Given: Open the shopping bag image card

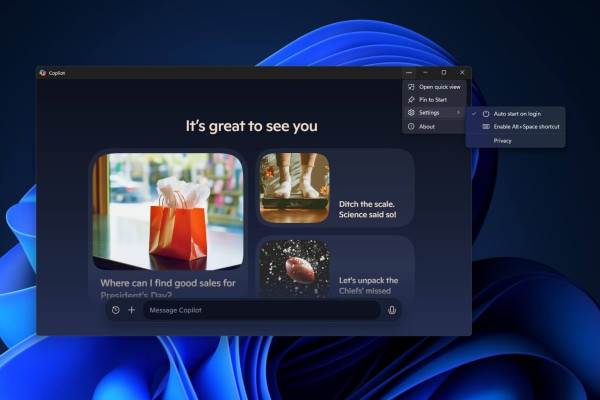Looking at the screenshot, I should coord(168,212).
